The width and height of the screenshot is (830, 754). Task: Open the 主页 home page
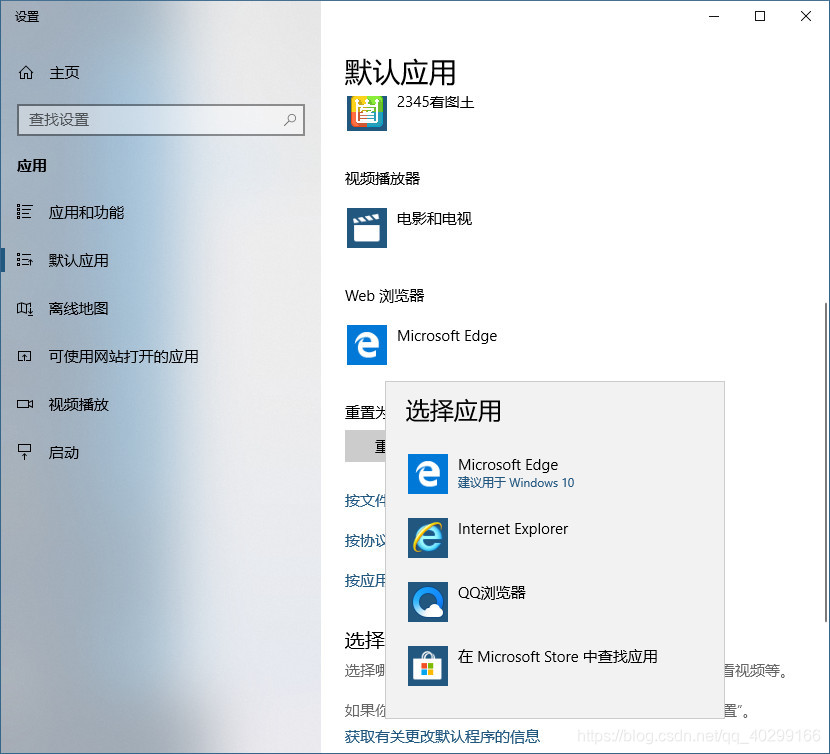(x=64, y=73)
